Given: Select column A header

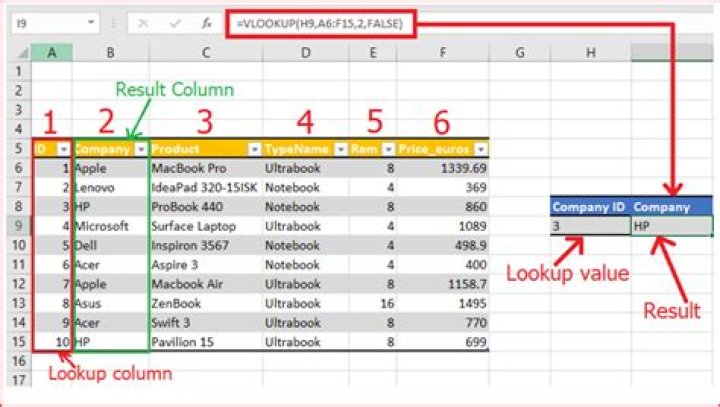Looking at the screenshot, I should coord(52,53).
